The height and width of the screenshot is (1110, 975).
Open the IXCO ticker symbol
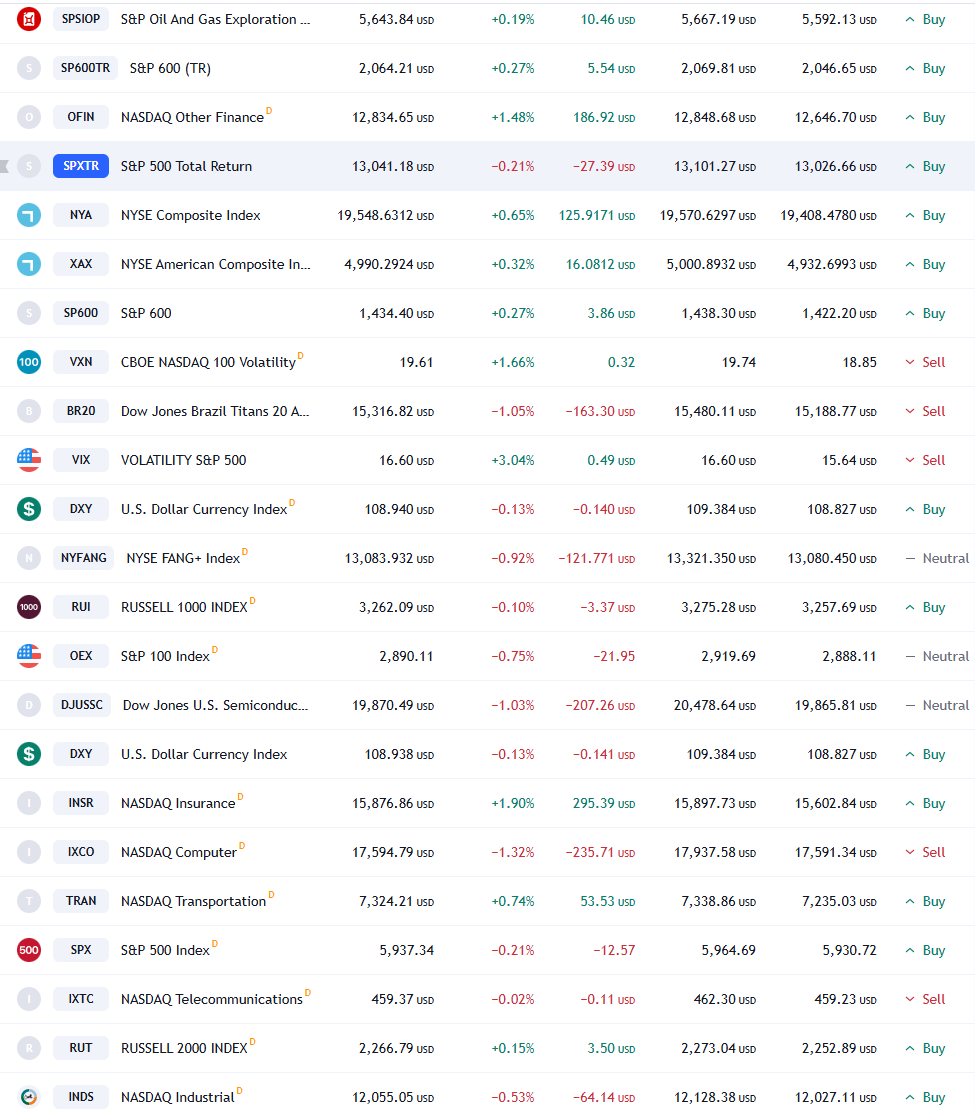click(x=81, y=852)
